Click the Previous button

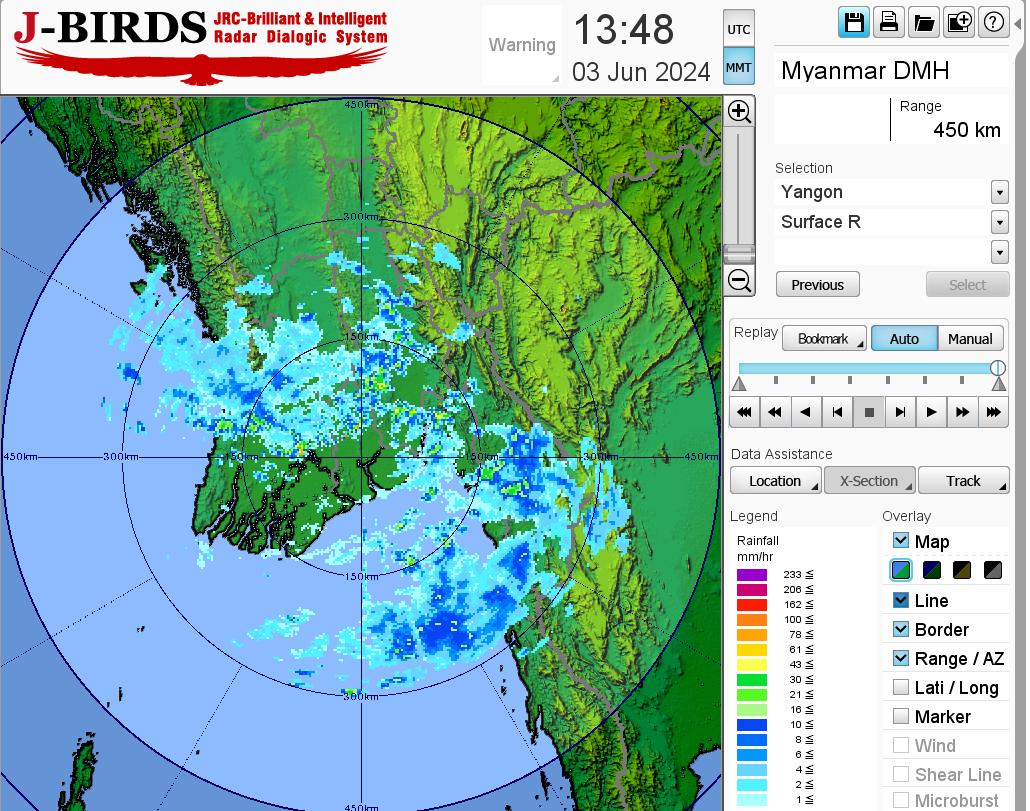pos(817,285)
